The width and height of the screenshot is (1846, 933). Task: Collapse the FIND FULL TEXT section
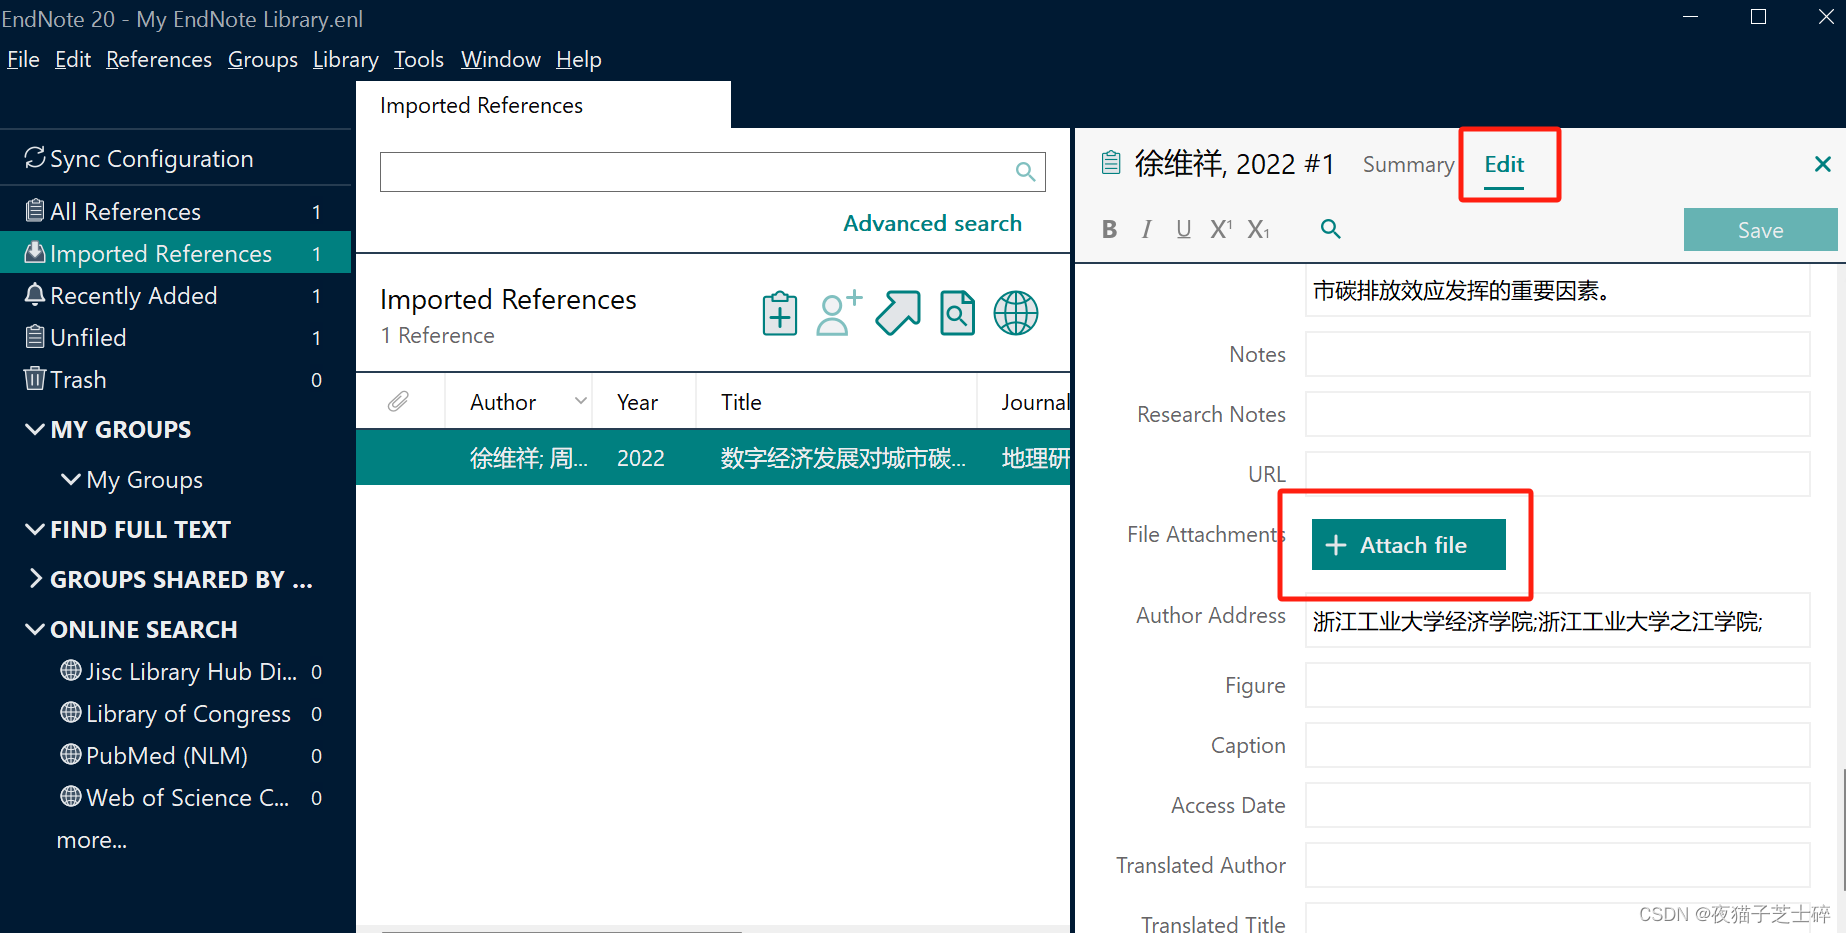(35, 529)
